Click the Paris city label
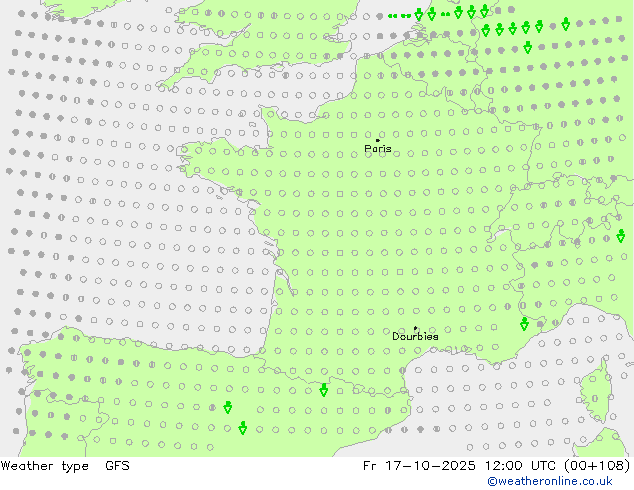 coord(378,149)
